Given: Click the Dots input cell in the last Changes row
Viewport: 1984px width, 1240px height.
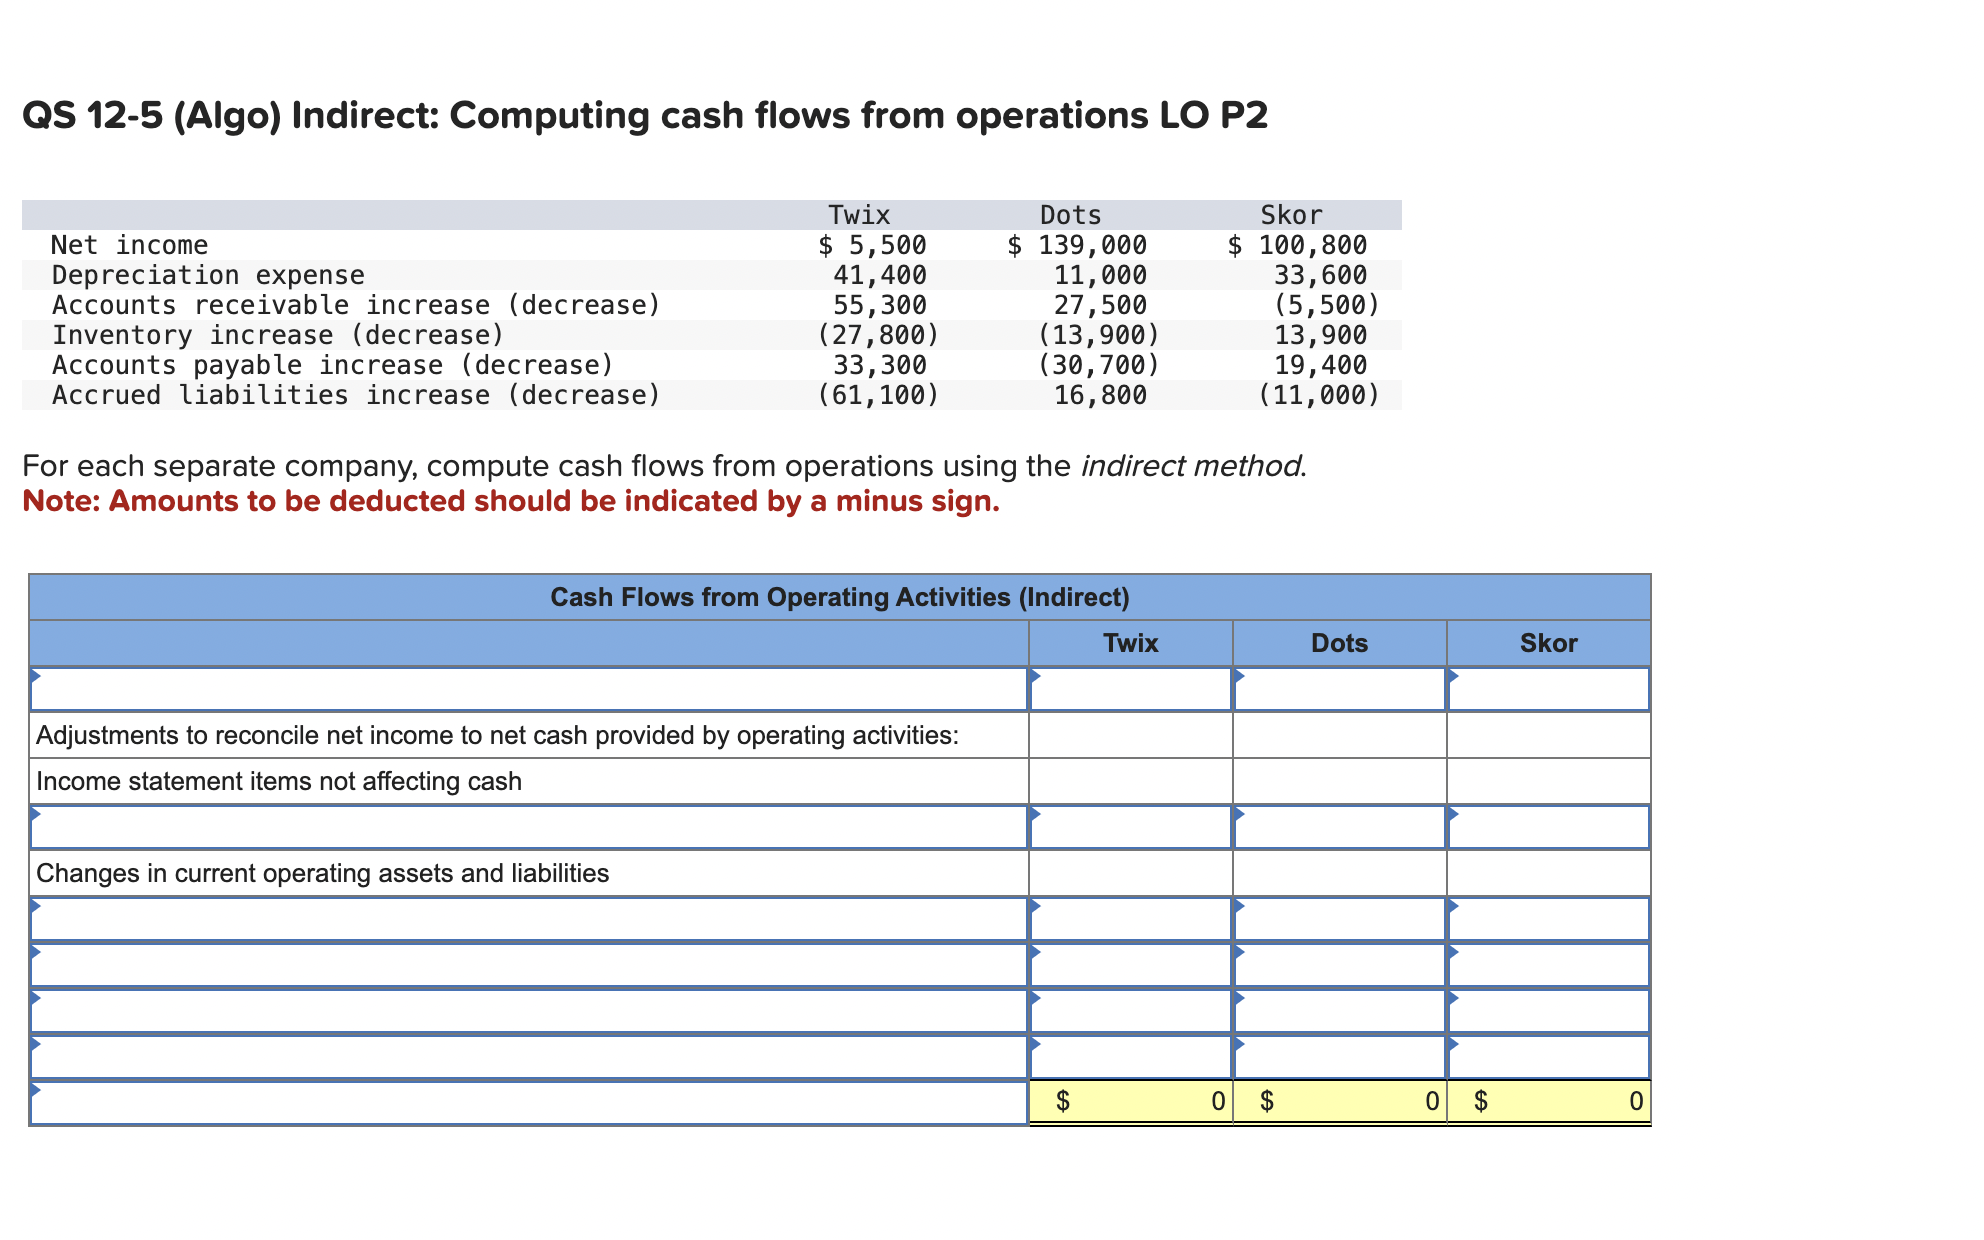Looking at the screenshot, I should pos(1340,1058).
